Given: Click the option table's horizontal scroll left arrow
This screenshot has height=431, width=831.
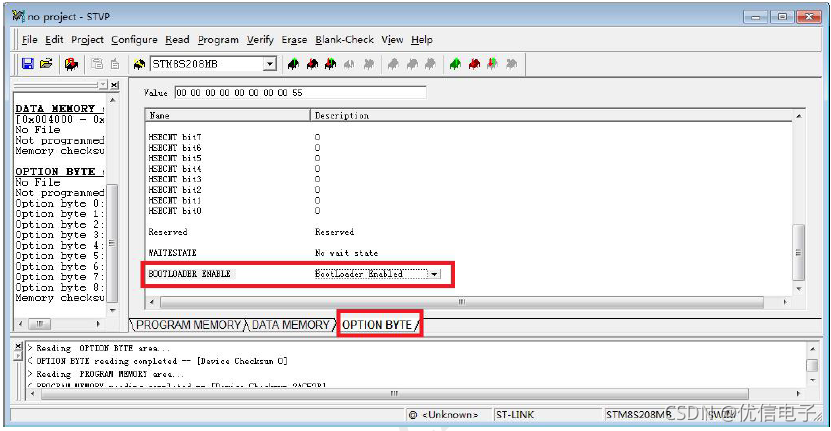Looking at the screenshot, I should pyautogui.click(x=152, y=302).
